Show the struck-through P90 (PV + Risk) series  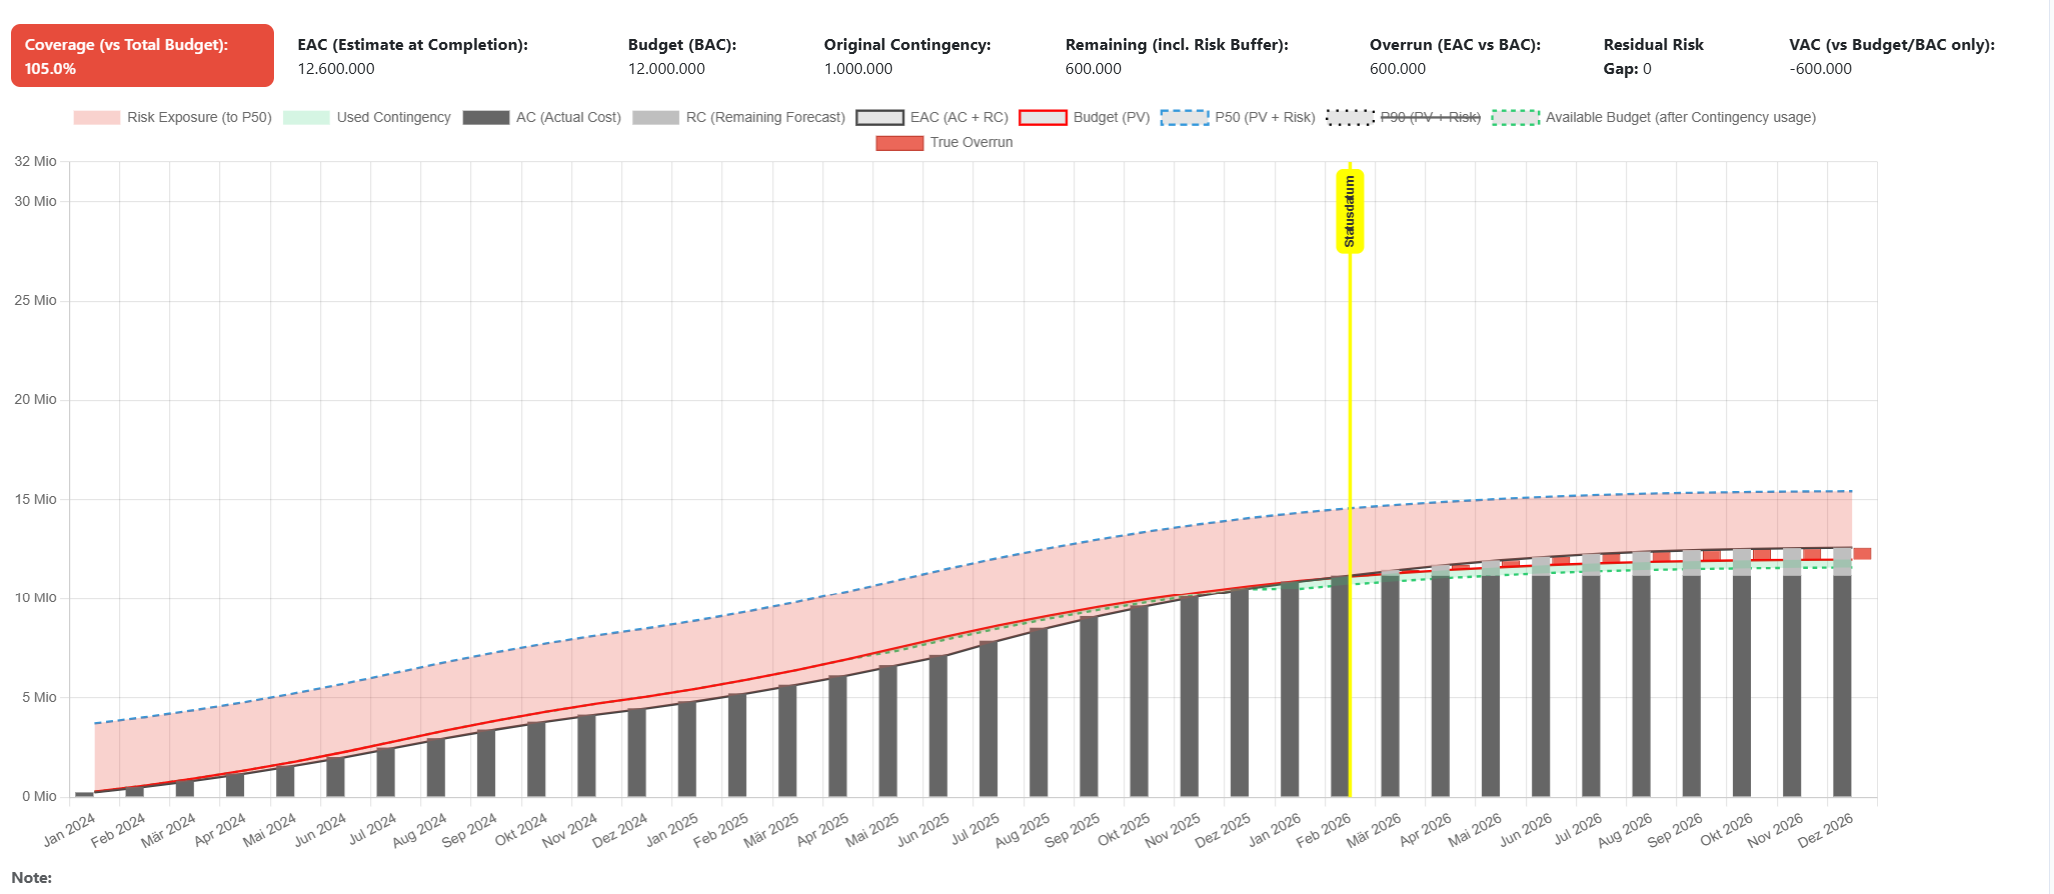point(1404,118)
